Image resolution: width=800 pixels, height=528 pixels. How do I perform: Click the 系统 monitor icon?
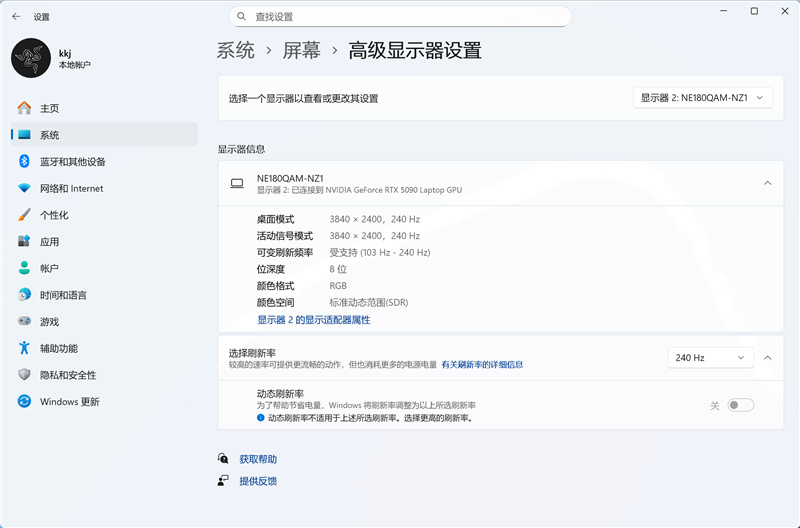point(24,135)
